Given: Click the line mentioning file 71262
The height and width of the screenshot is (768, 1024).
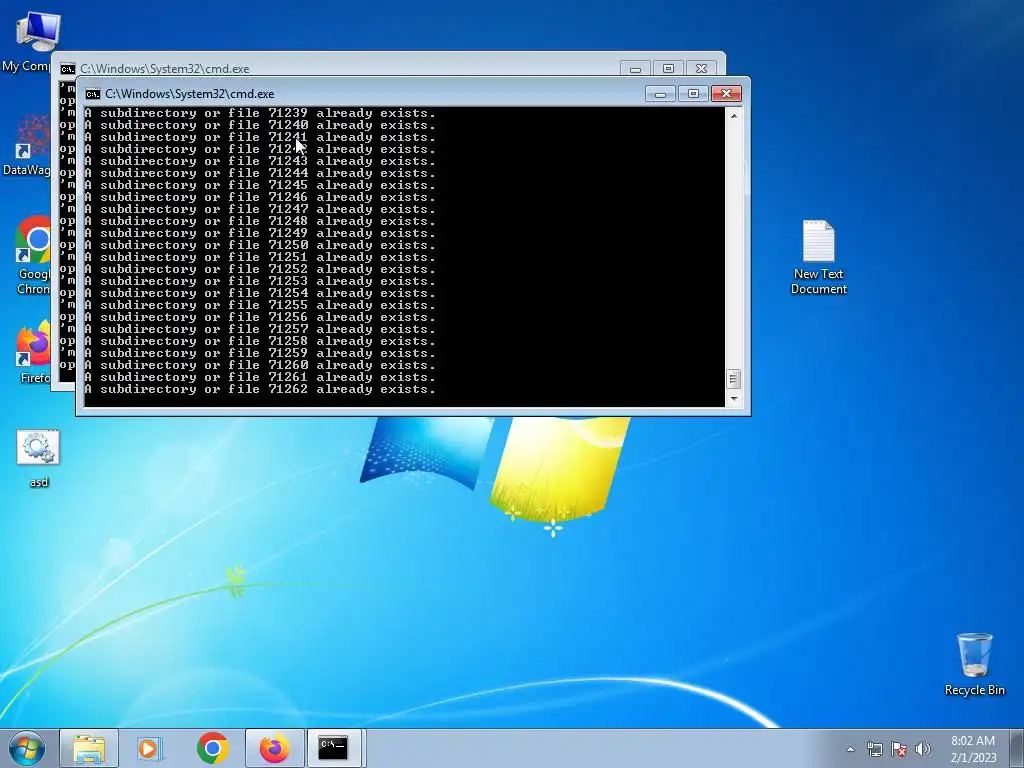Looking at the screenshot, I should pyautogui.click(x=260, y=389).
